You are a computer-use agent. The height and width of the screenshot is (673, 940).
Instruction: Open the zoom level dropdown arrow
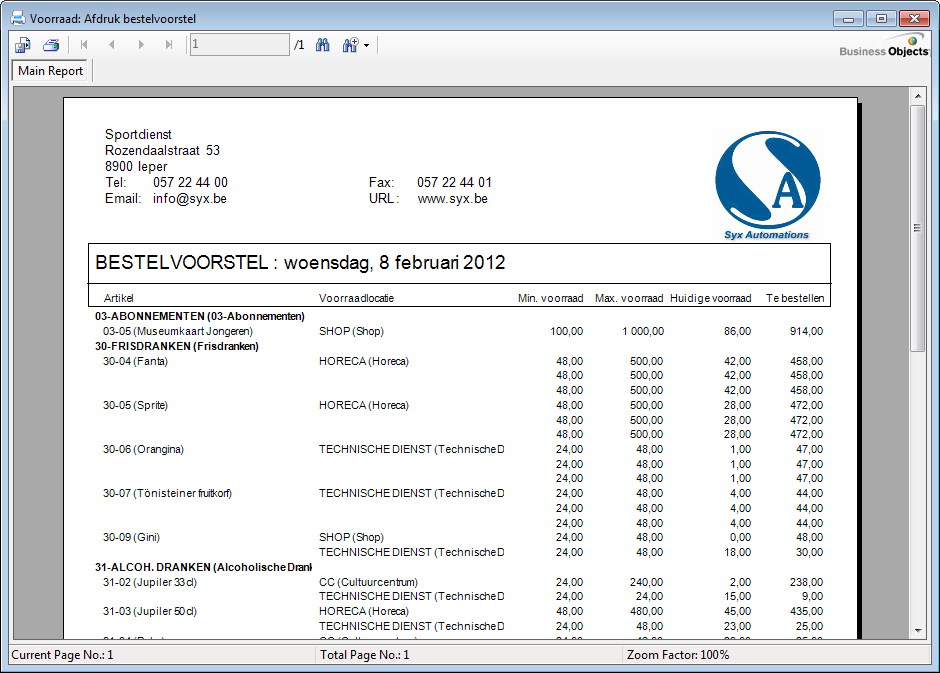pyautogui.click(x=366, y=44)
